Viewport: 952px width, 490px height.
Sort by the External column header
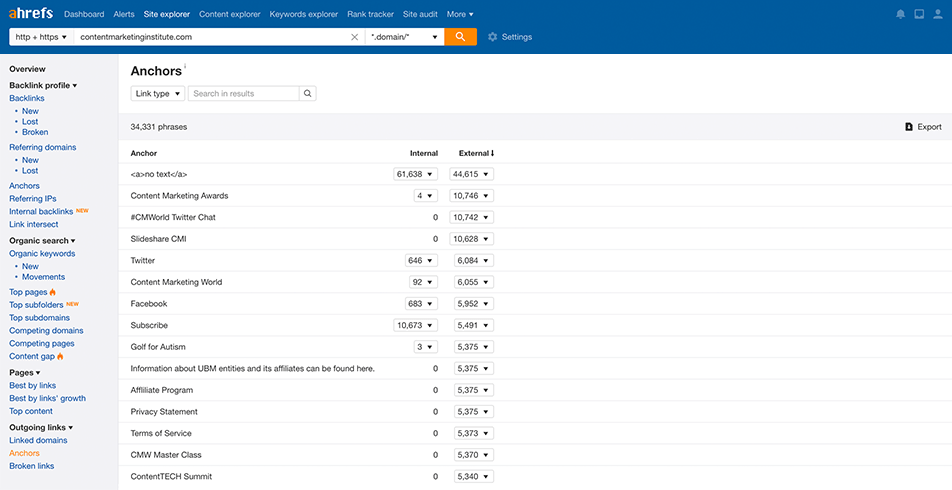[476, 153]
